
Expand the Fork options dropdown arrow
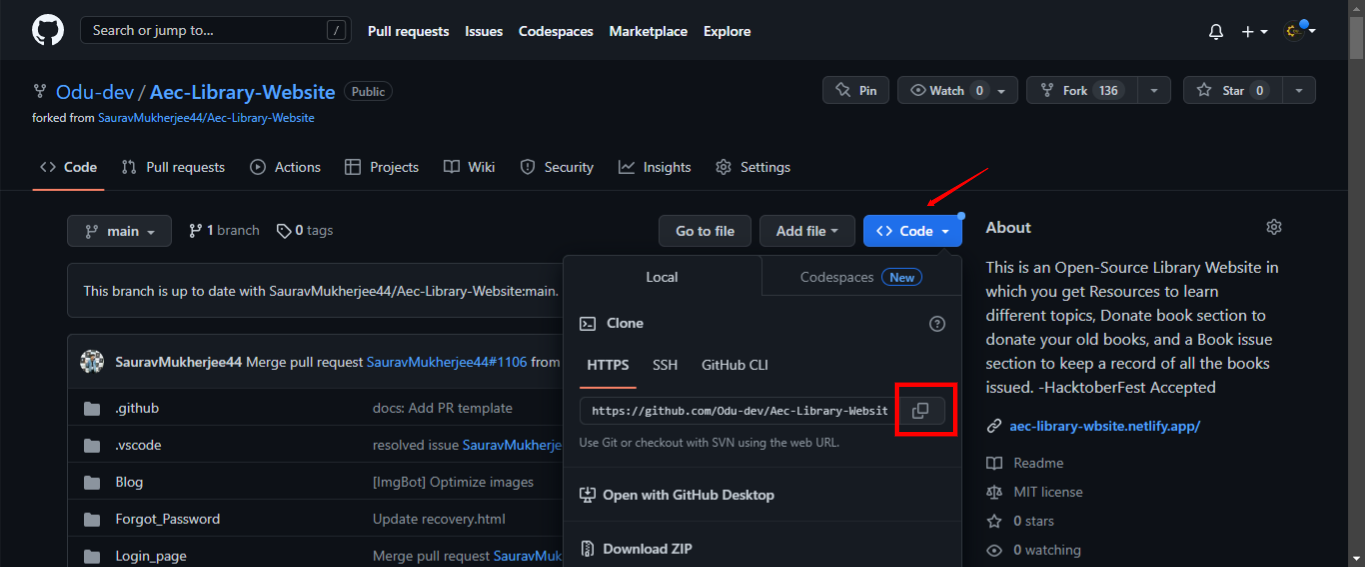(x=1154, y=90)
